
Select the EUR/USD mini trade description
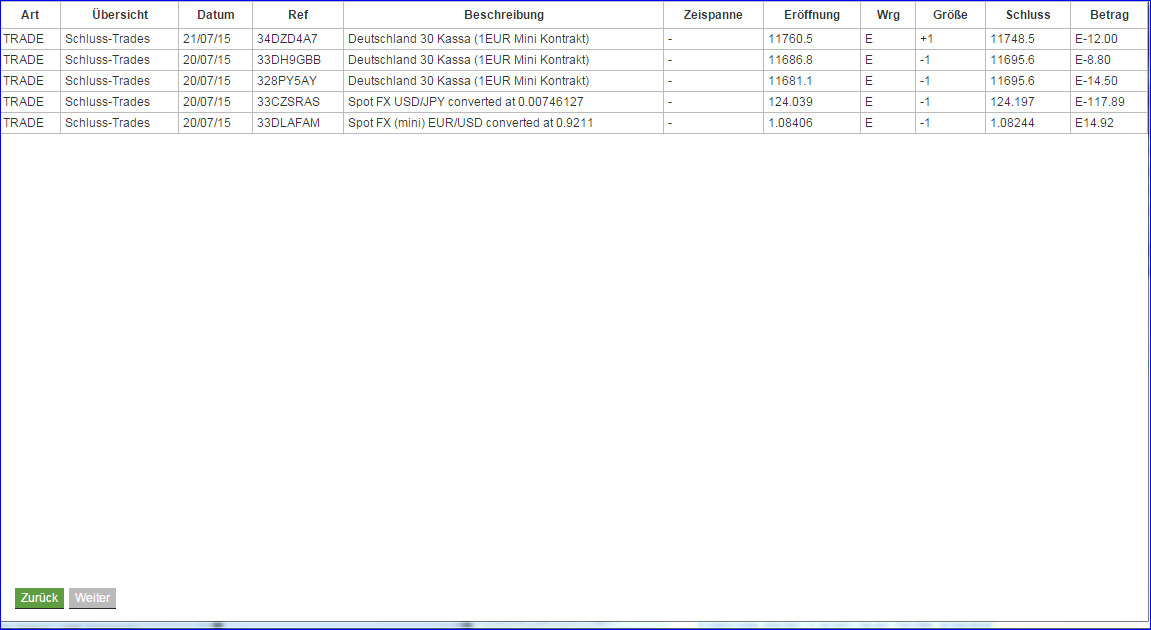click(x=468, y=122)
